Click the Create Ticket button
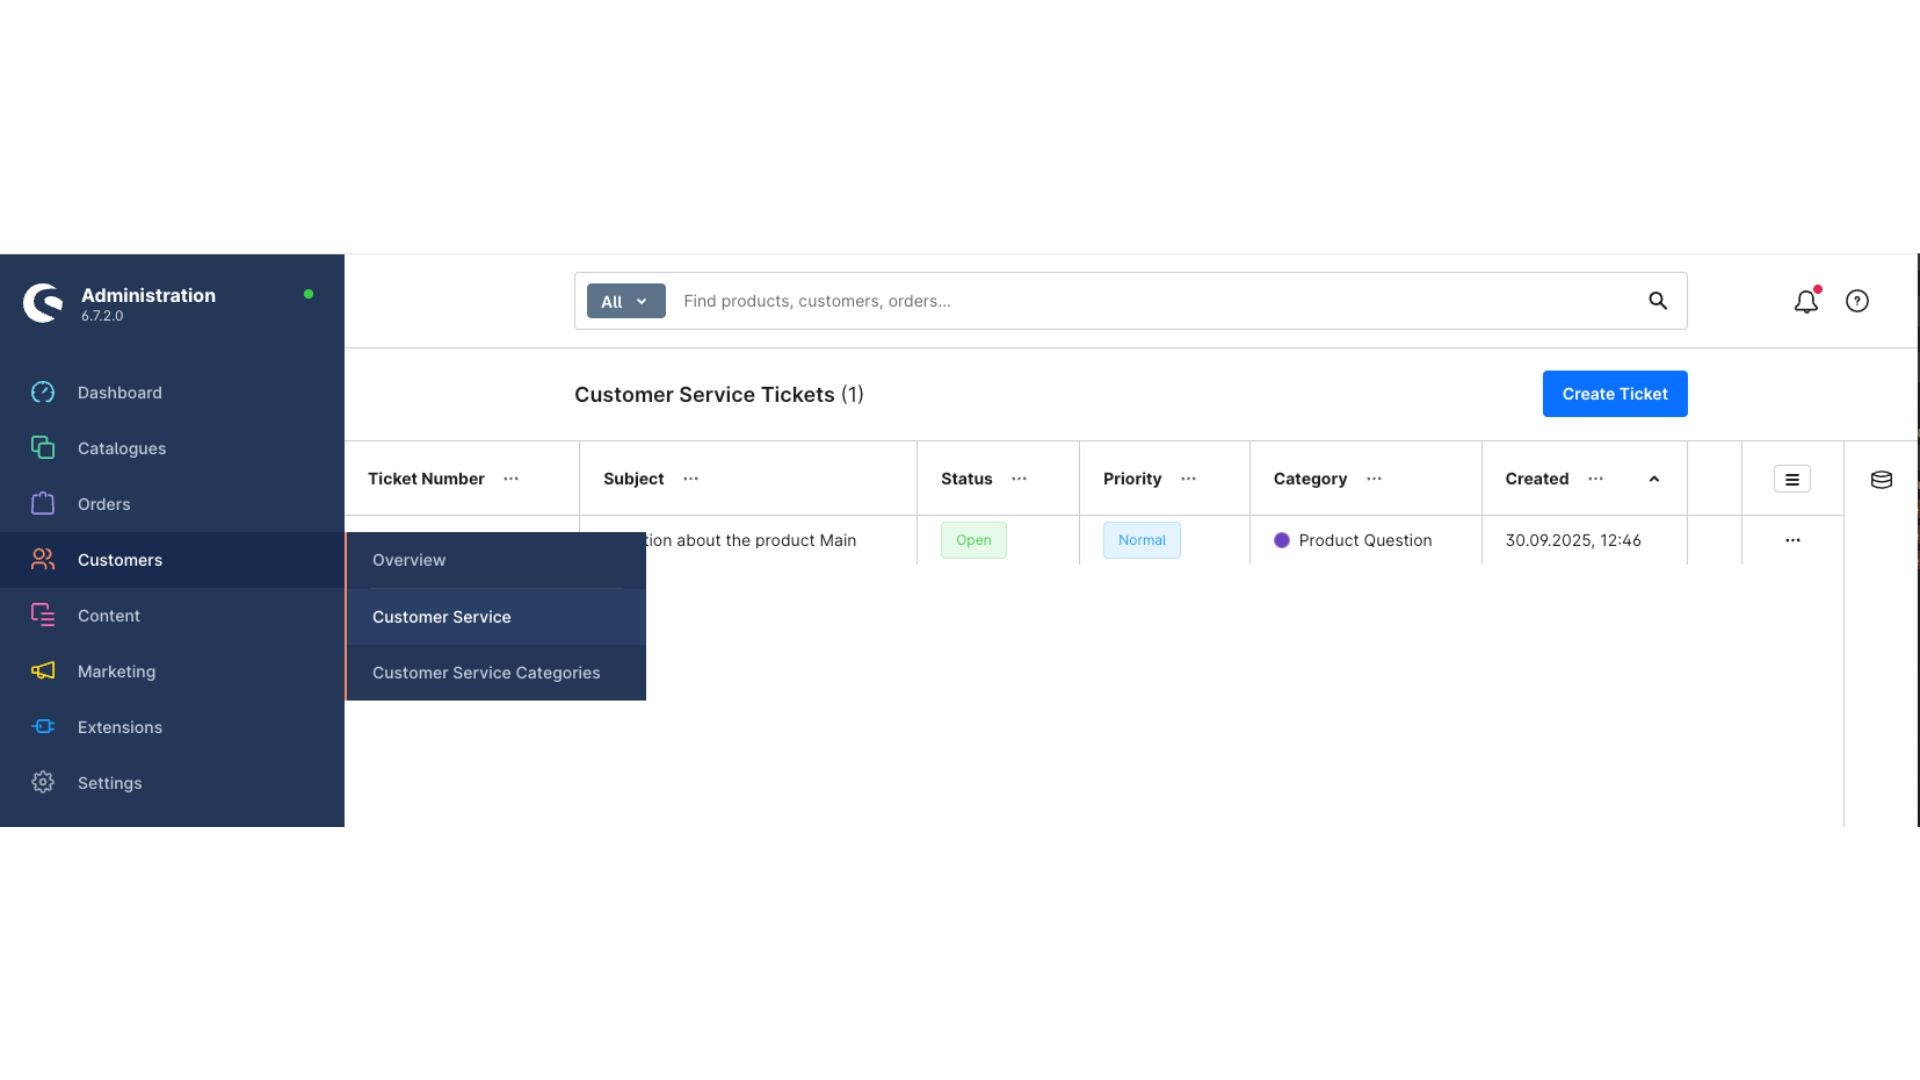 [x=1614, y=394]
